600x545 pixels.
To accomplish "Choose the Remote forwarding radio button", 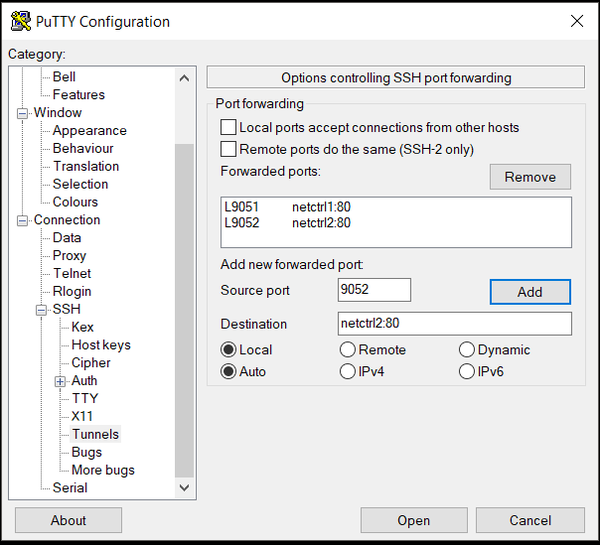I will pos(347,349).
